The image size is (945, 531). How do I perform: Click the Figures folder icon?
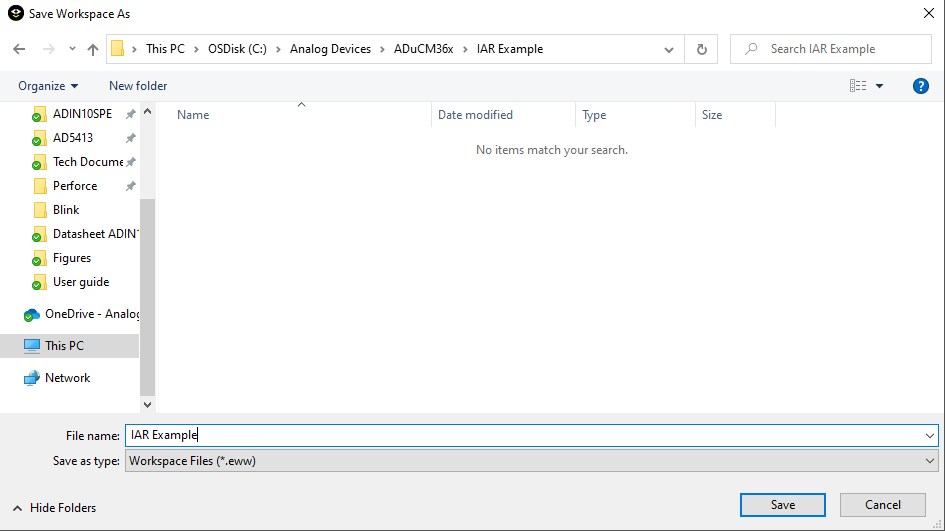click(39, 259)
